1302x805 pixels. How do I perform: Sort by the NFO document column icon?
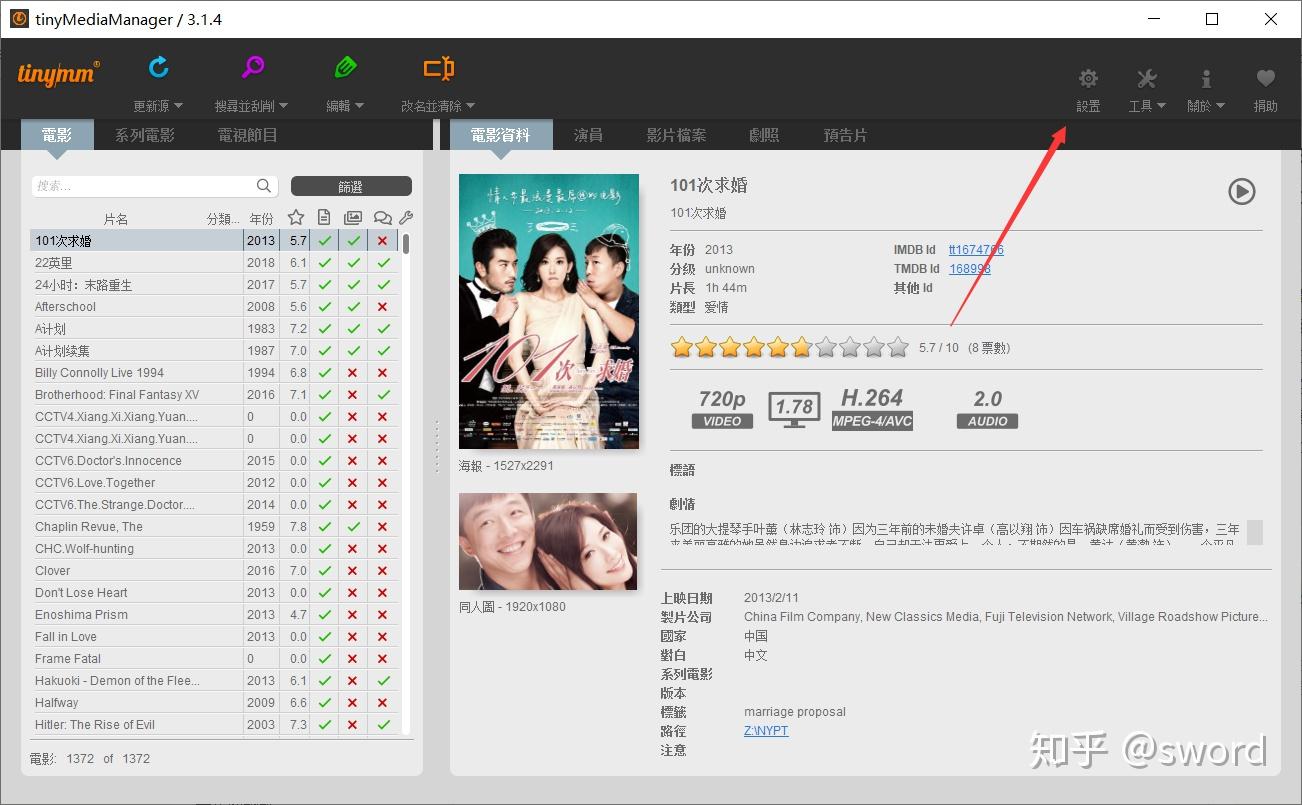(x=323, y=217)
